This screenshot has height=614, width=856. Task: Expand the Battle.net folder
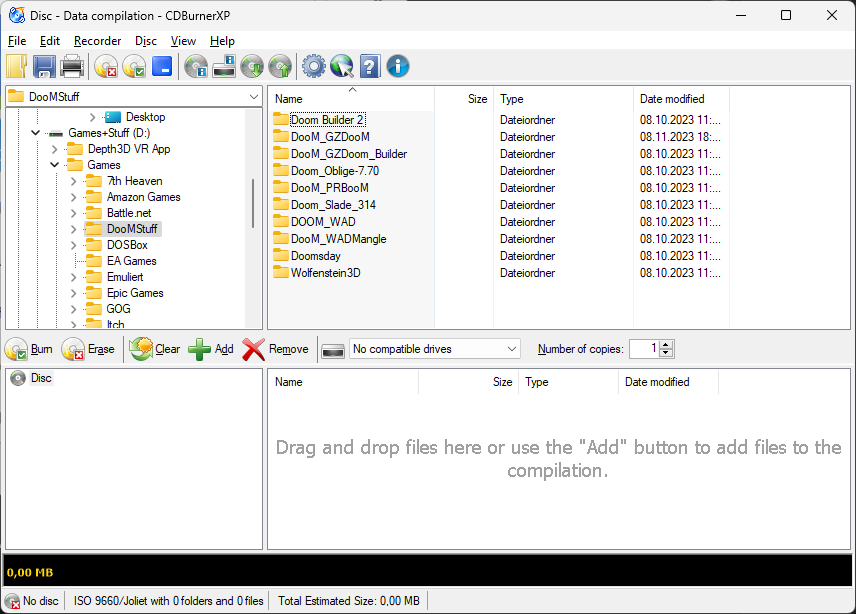74,213
